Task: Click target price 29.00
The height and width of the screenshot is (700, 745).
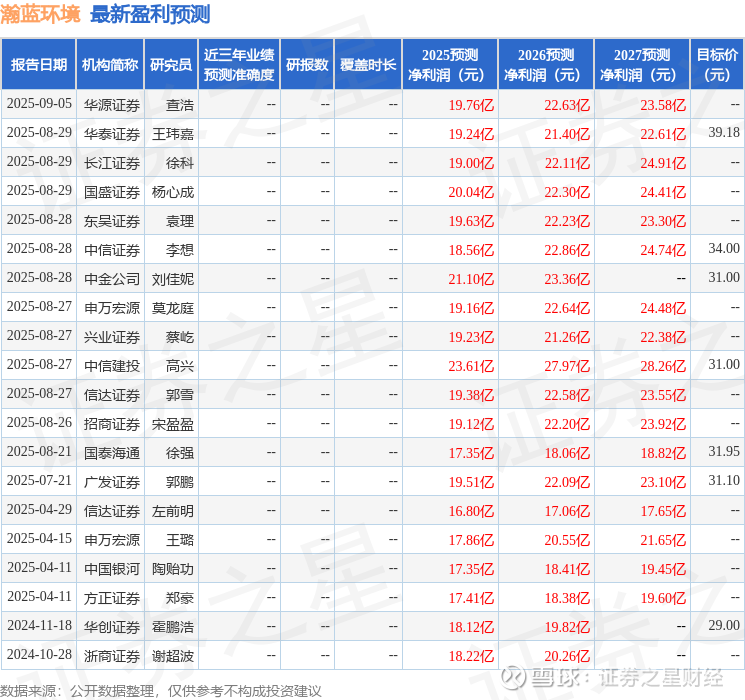Action: click(724, 625)
